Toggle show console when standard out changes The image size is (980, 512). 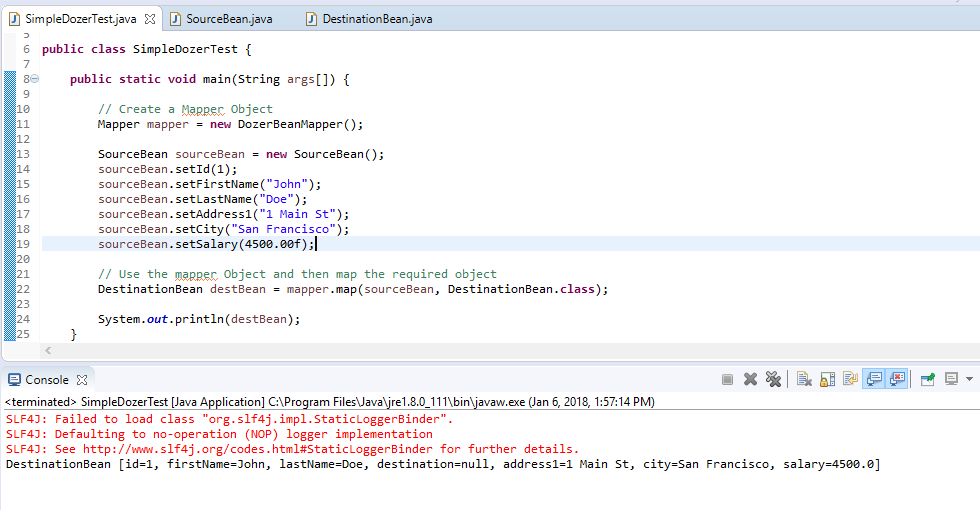pyautogui.click(x=874, y=379)
